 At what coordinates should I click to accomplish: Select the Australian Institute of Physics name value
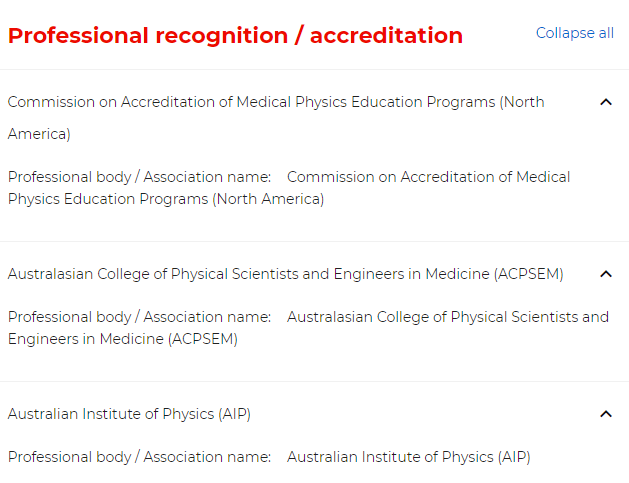click(x=408, y=457)
